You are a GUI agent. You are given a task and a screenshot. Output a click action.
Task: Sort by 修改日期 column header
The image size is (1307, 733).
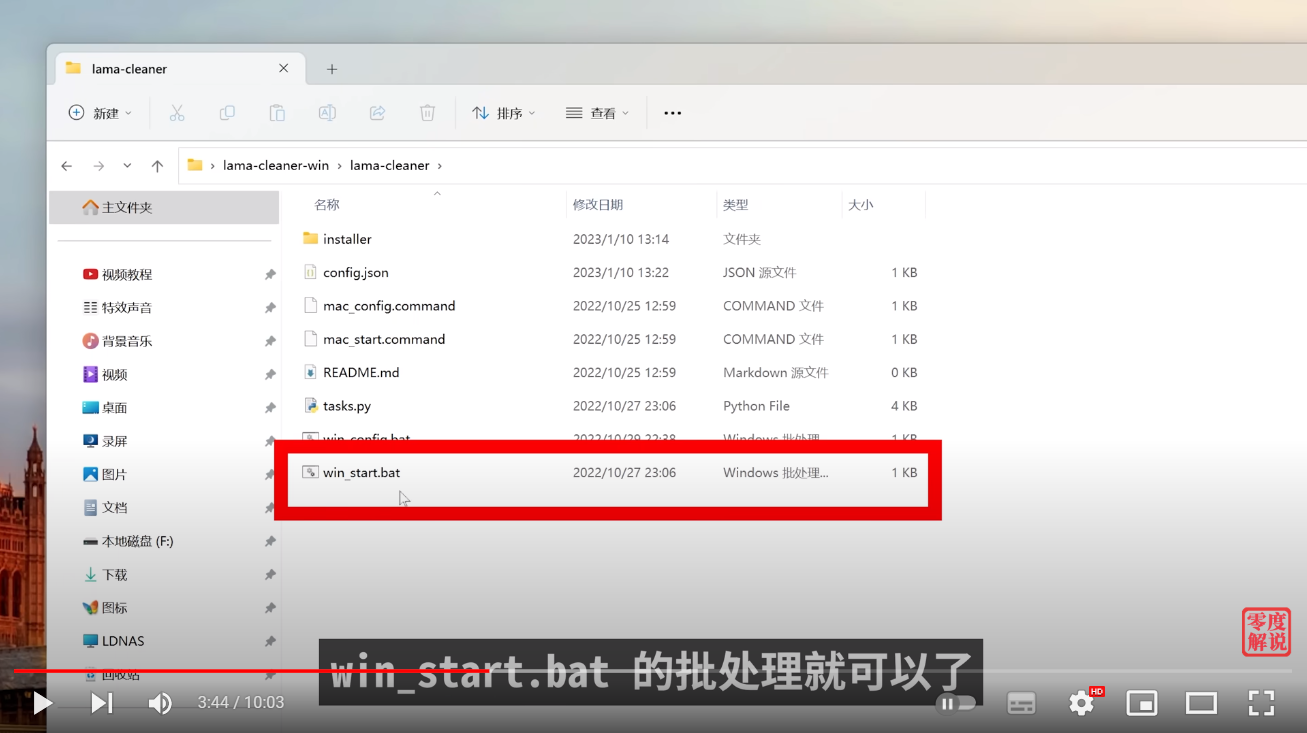click(x=598, y=205)
